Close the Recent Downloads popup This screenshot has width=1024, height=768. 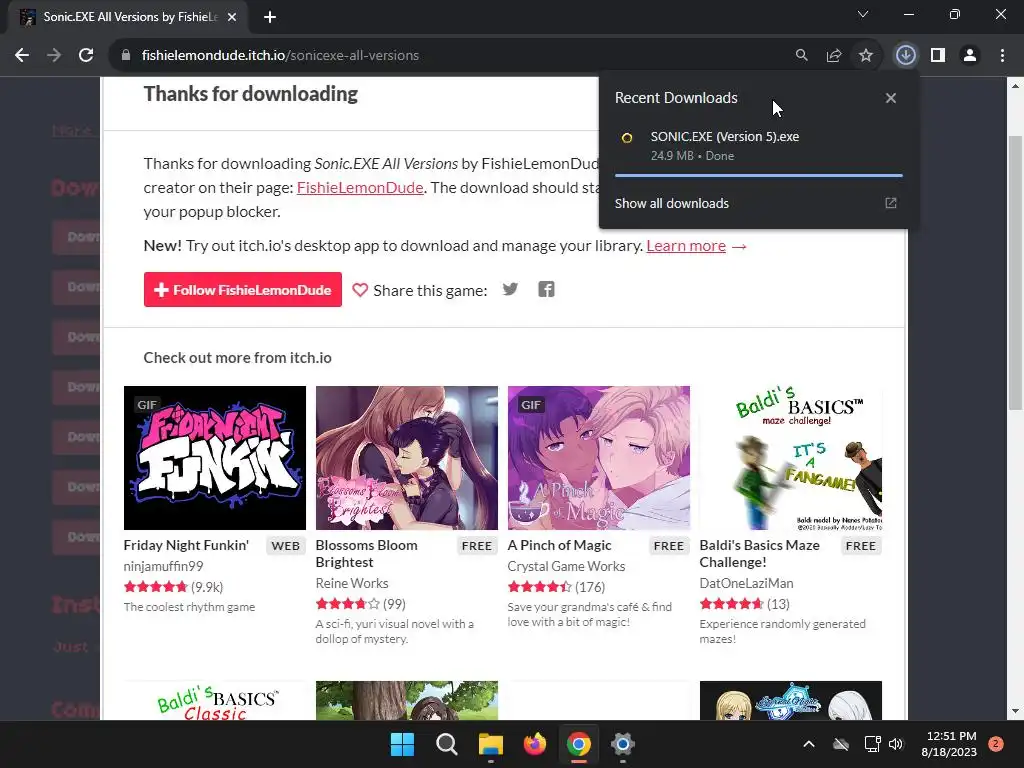(891, 98)
